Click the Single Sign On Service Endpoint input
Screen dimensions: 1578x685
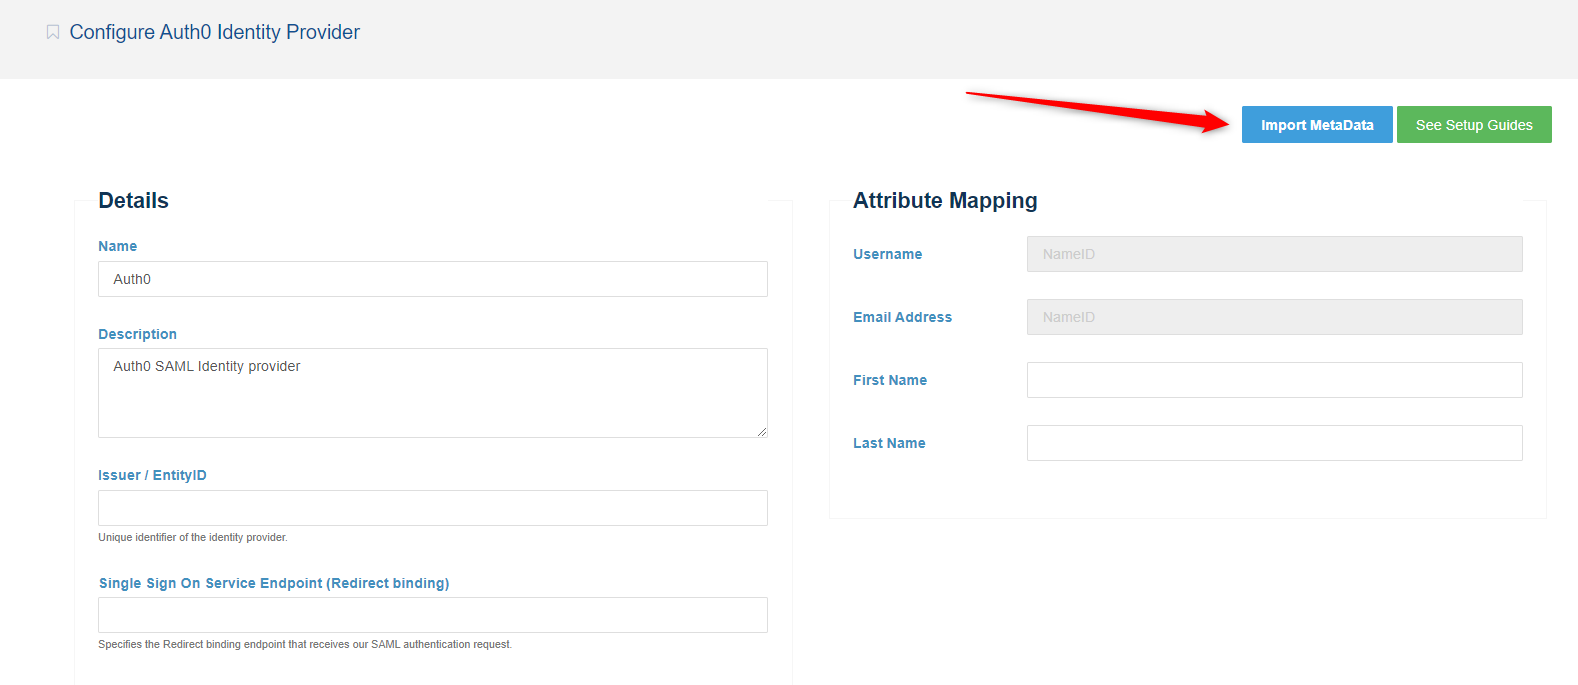coord(432,615)
